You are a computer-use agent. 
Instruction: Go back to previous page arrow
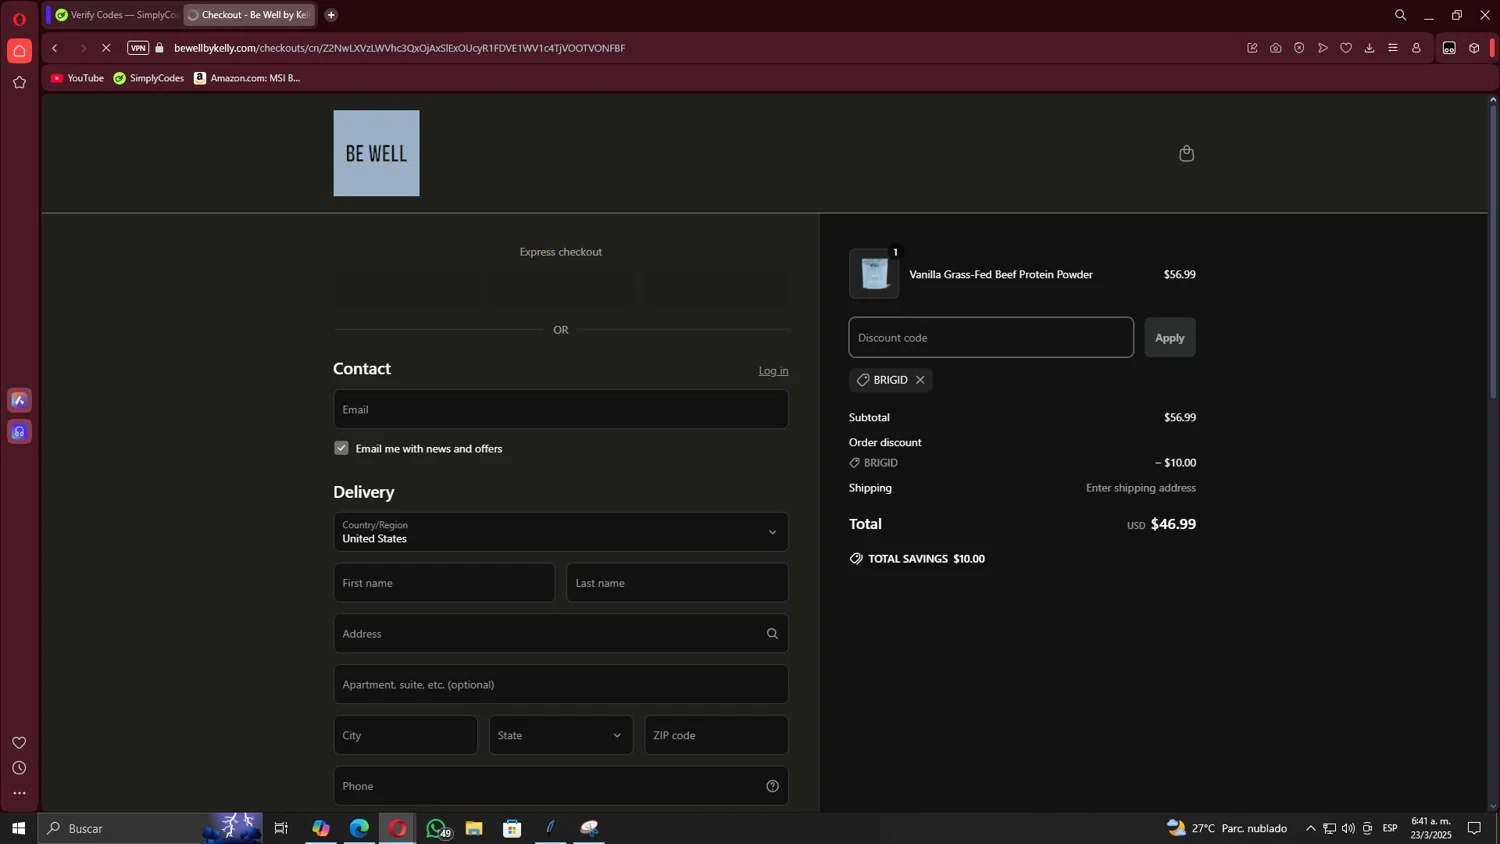pyautogui.click(x=55, y=48)
